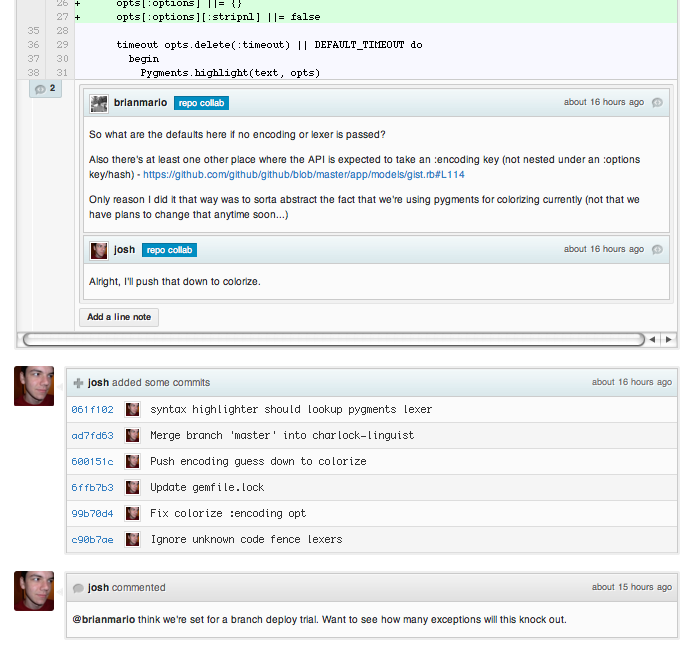Screen dimensions: 686x647
Task: Click the avatar next to commit 061f102
Action: click(x=132, y=409)
